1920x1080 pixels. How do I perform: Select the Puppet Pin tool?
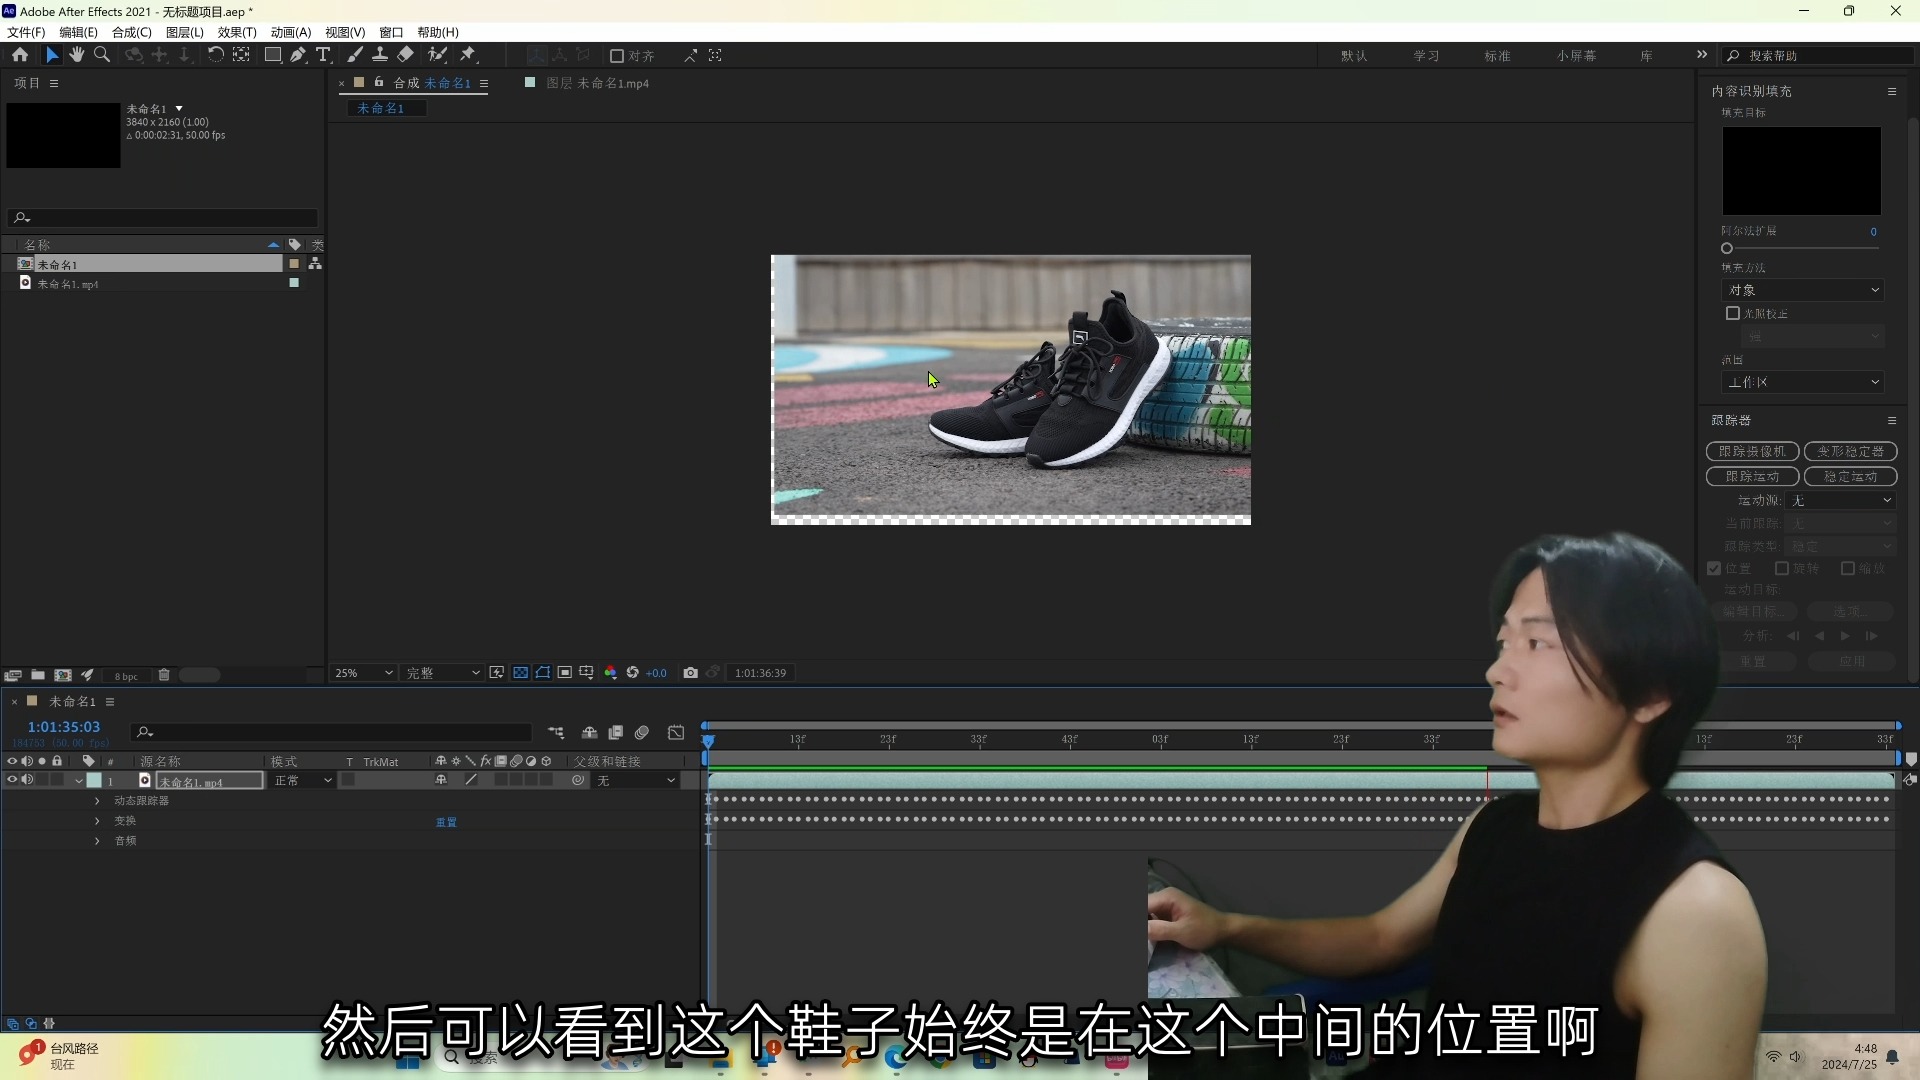click(468, 55)
